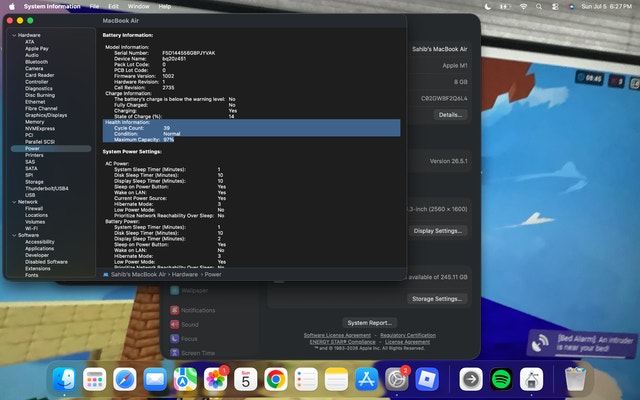This screenshot has width=640, height=400.
Task: Collapse the Software section in sidebar
Action: (14, 236)
